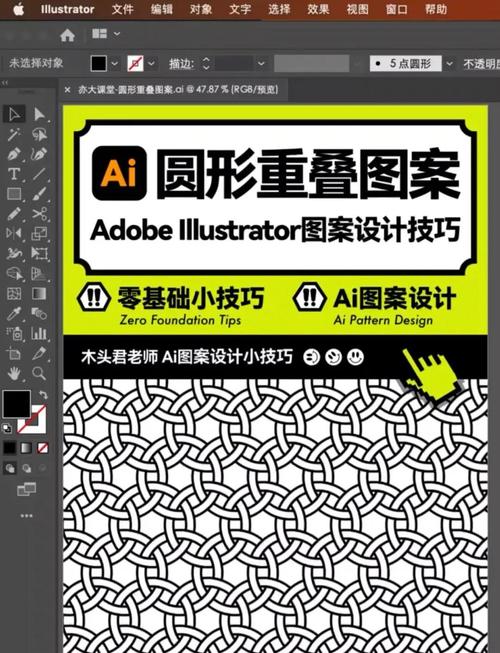Image resolution: width=500 pixels, height=653 pixels.
Task: Change screen mode icon in toolbar
Action: pos(27,489)
